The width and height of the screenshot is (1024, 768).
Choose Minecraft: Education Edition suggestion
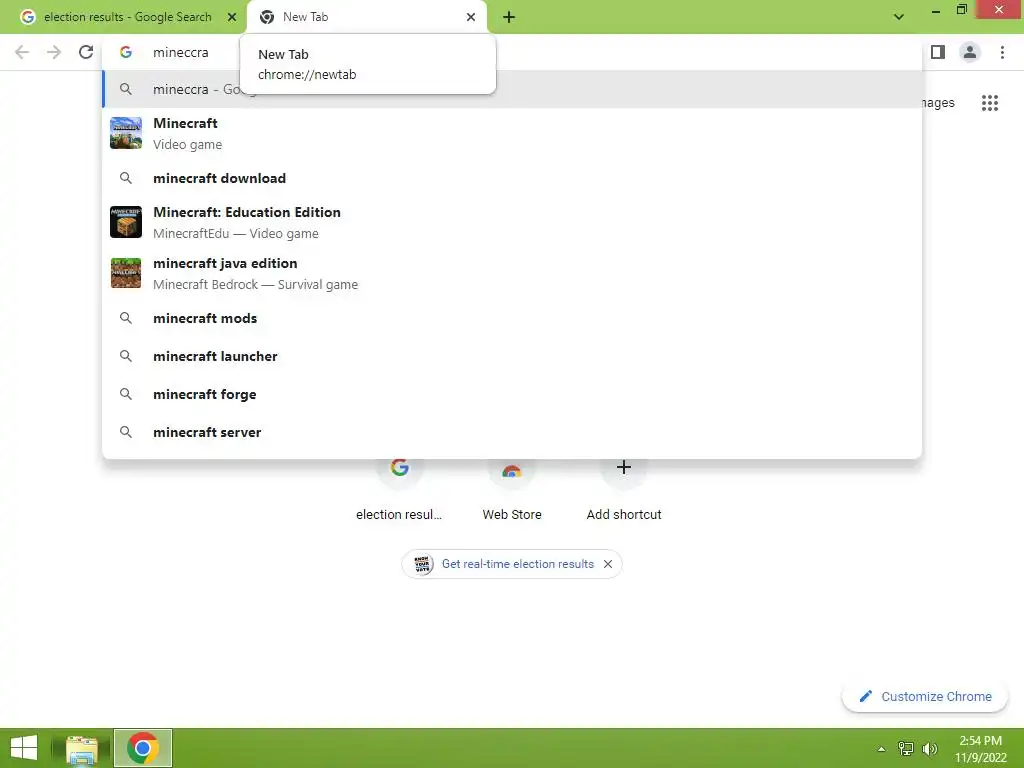(x=512, y=222)
